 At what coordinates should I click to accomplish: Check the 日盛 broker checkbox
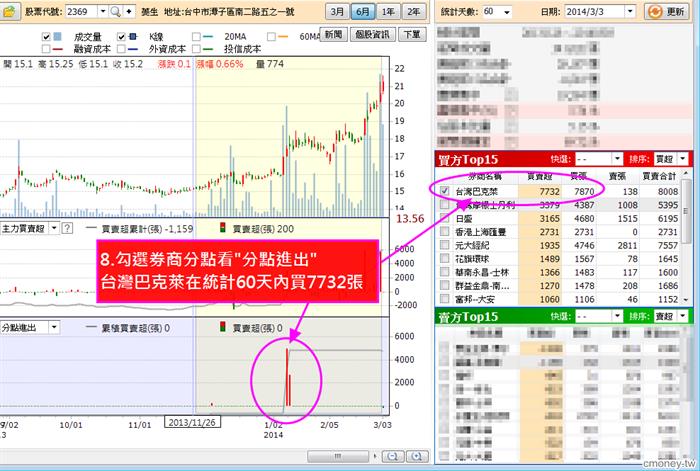pos(445,218)
